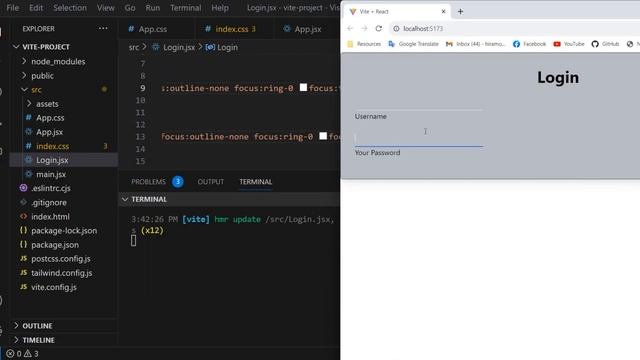Expand the public folder
The image size is (640, 360).
pos(42,76)
